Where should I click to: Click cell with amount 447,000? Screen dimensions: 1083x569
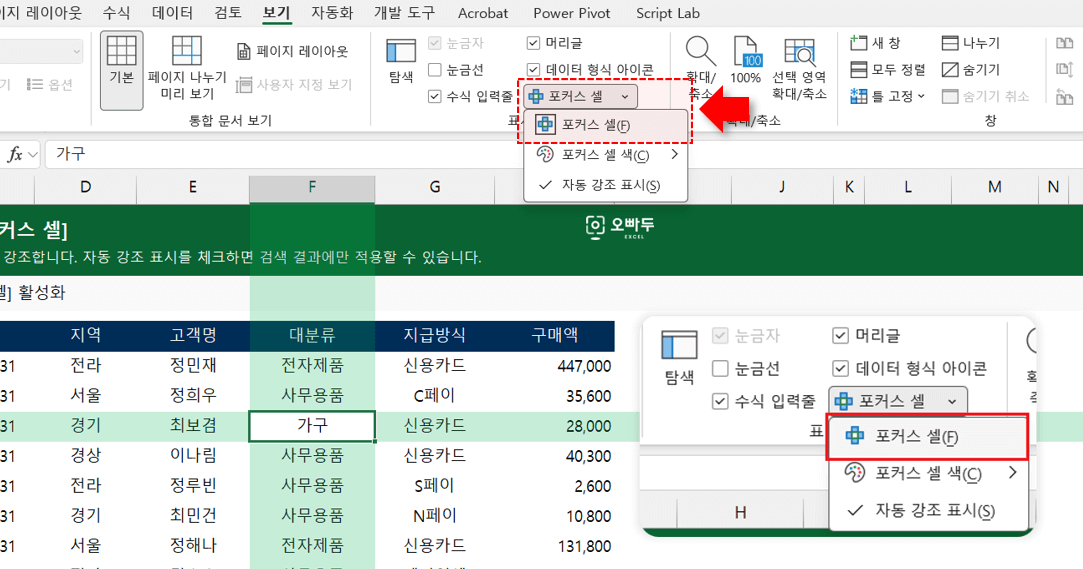tap(555, 365)
